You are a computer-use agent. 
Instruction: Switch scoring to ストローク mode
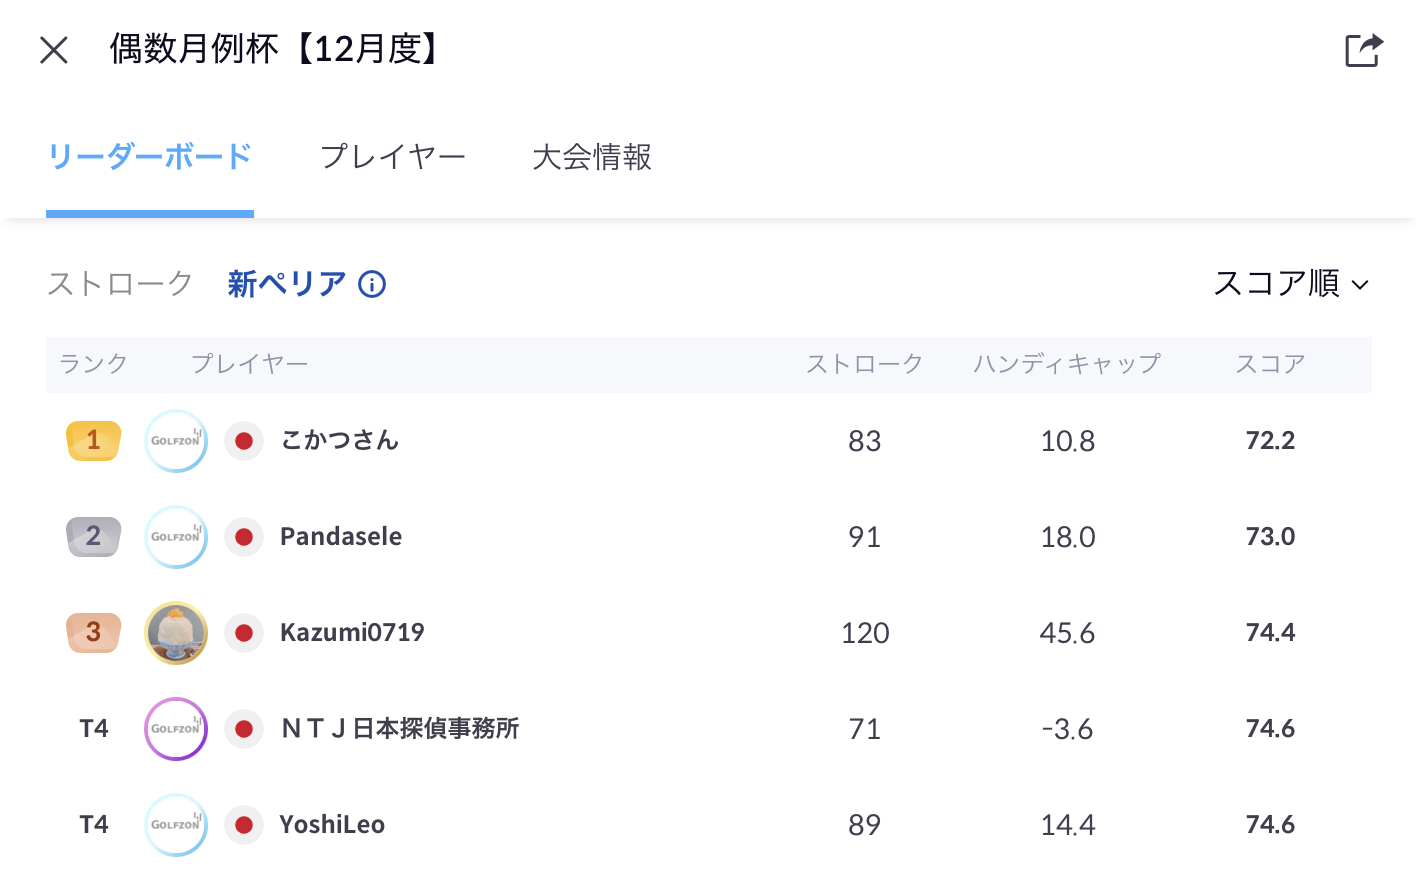point(120,285)
